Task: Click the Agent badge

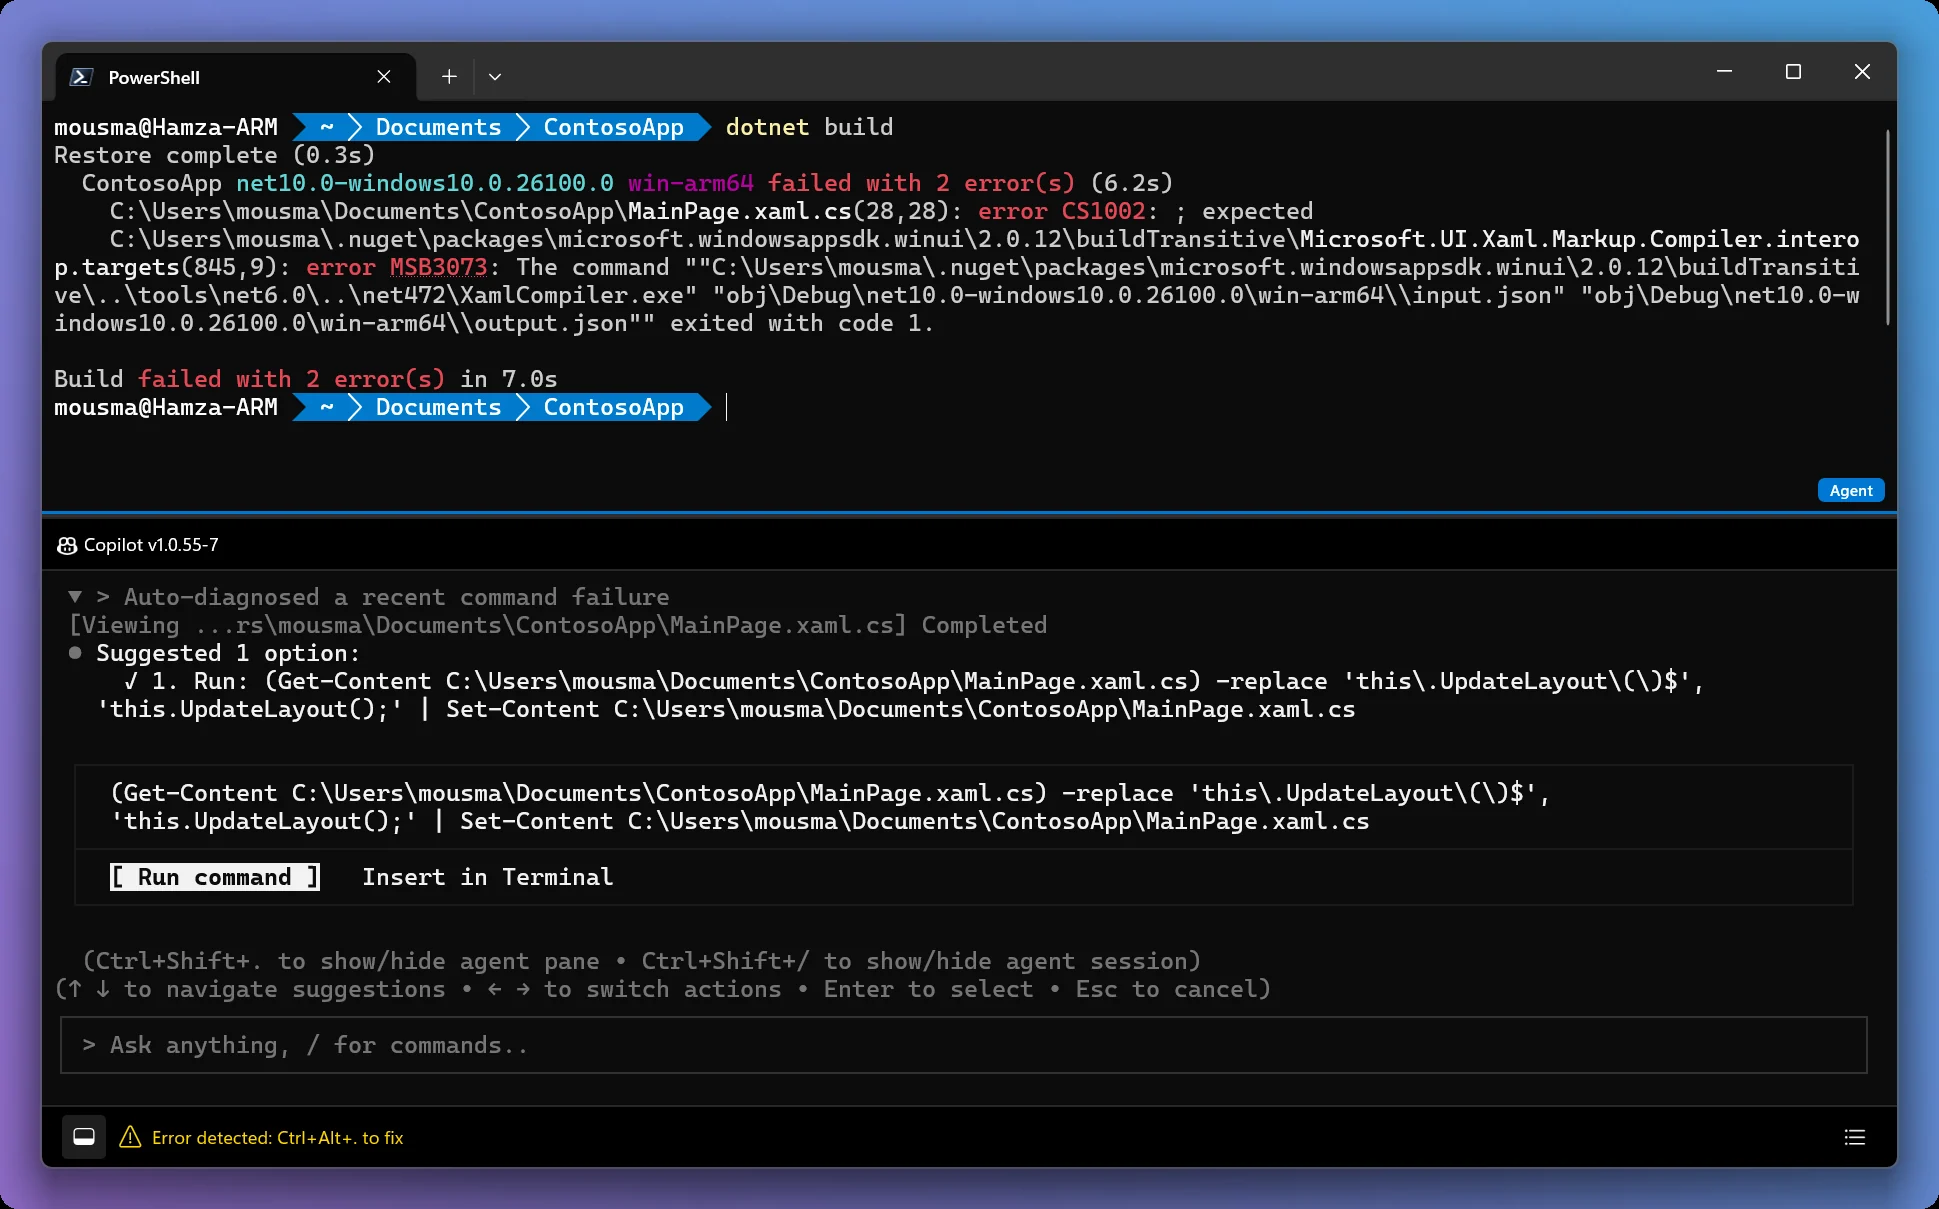Action: 1851,490
